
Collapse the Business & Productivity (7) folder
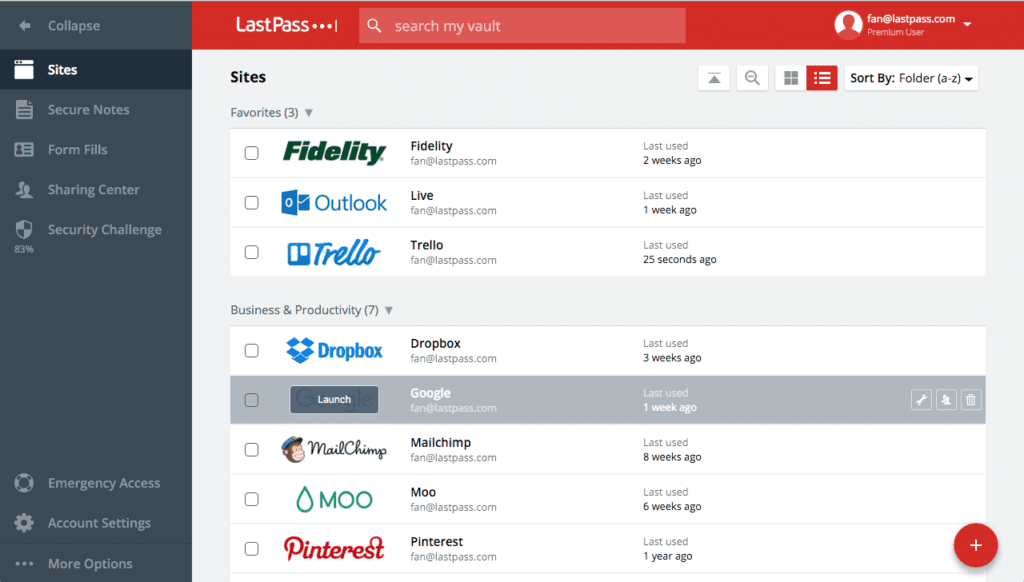(389, 310)
